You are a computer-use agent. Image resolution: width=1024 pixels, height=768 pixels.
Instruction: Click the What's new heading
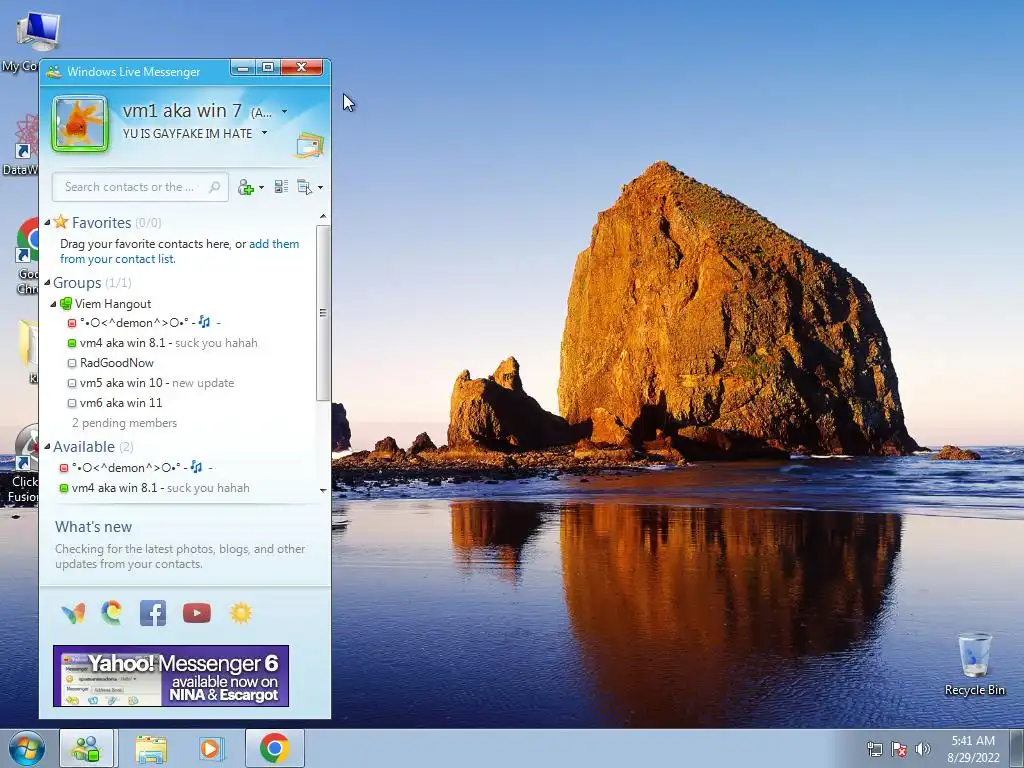[93, 527]
